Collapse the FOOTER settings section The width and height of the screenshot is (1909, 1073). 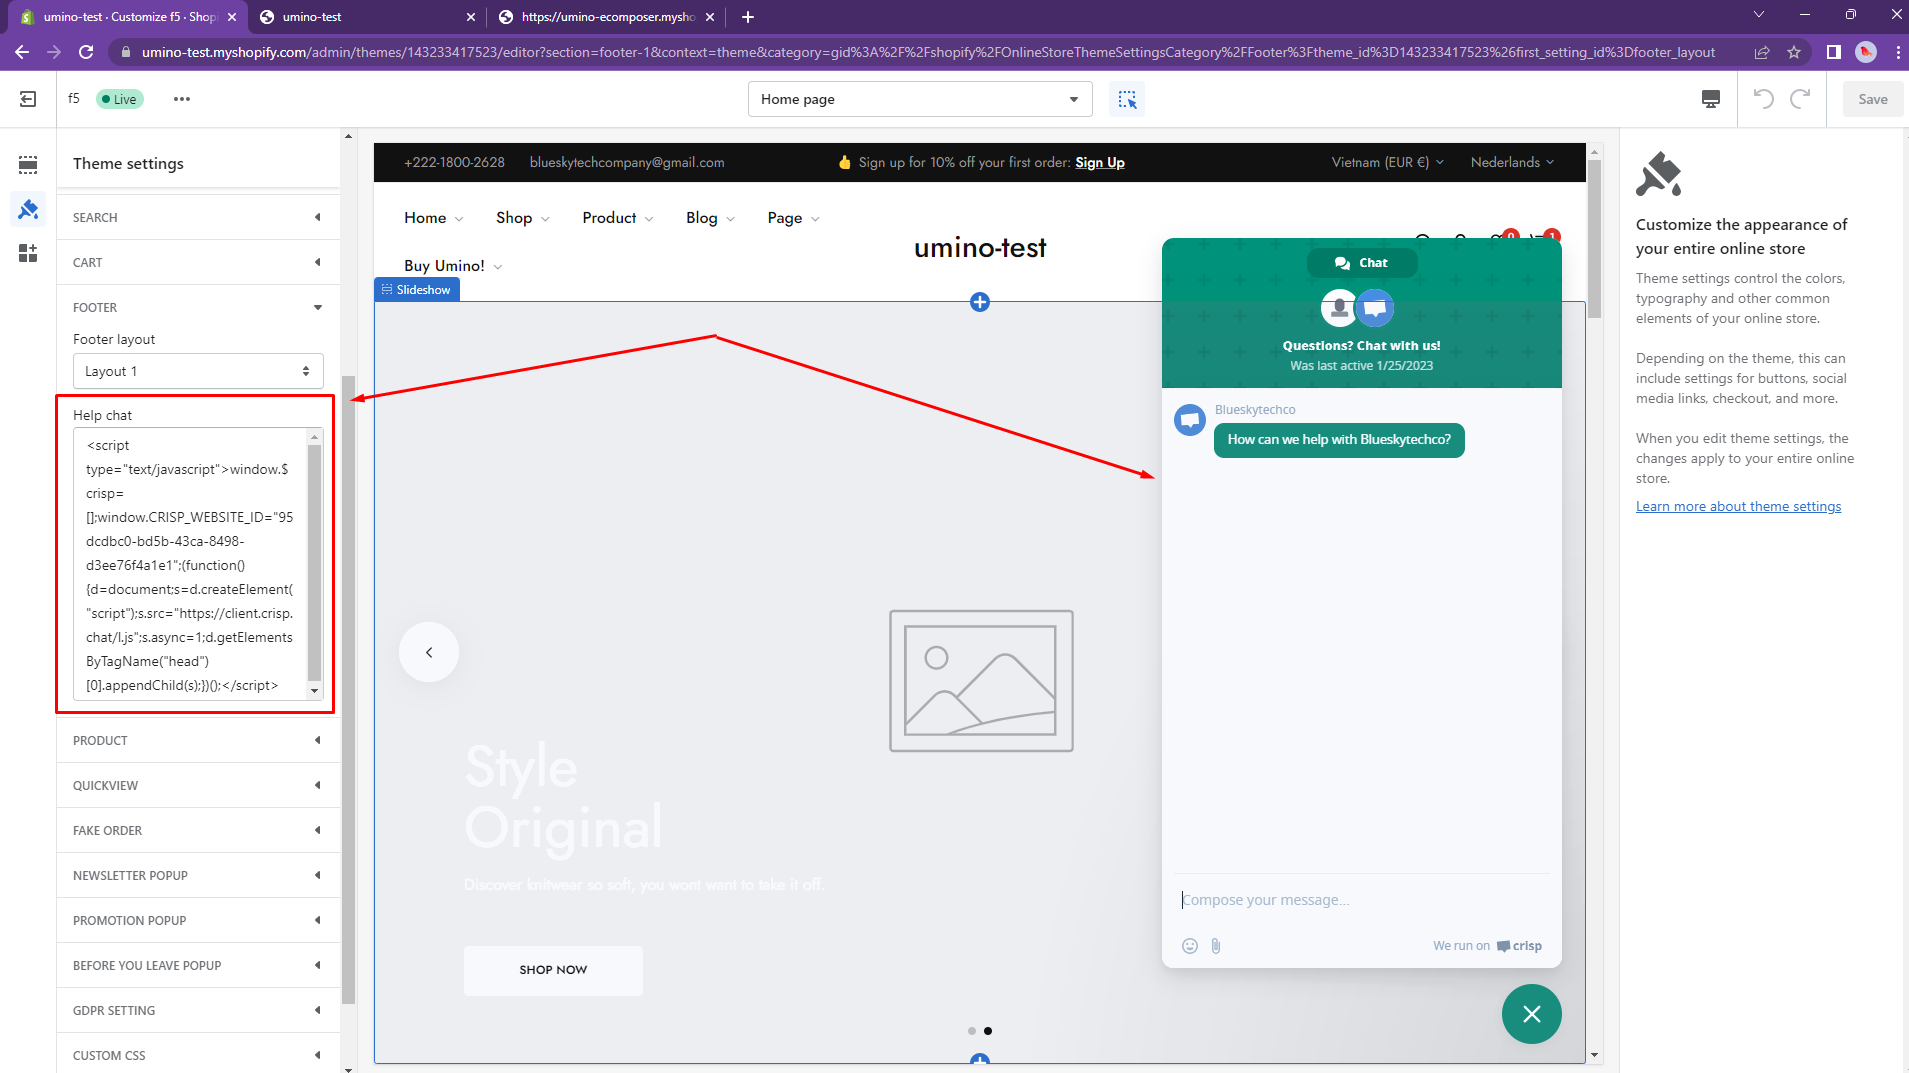coord(198,307)
